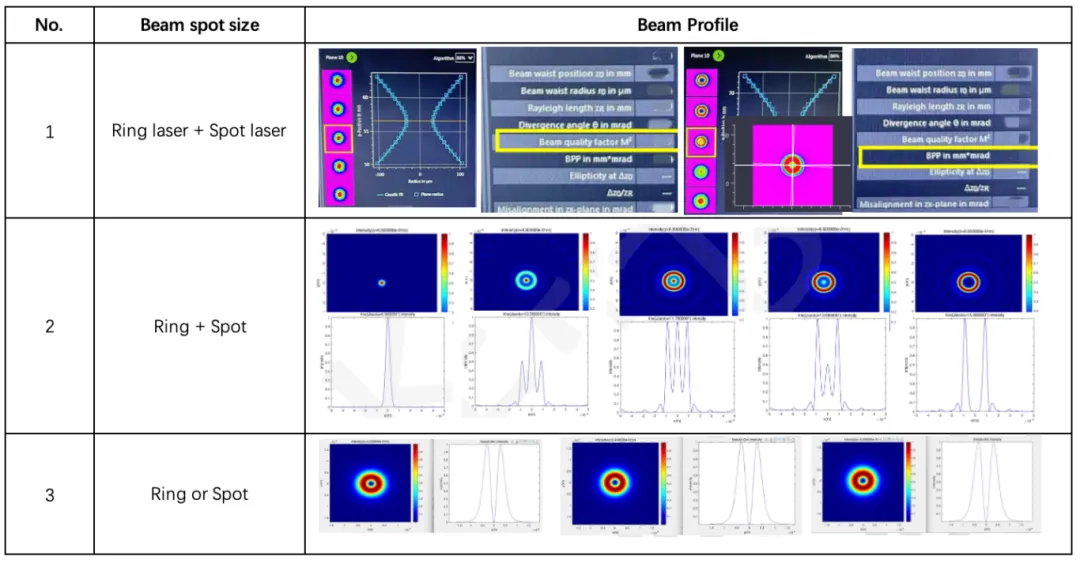Click the Beam Profile column header
The image size is (1080, 564).
click(689, 25)
